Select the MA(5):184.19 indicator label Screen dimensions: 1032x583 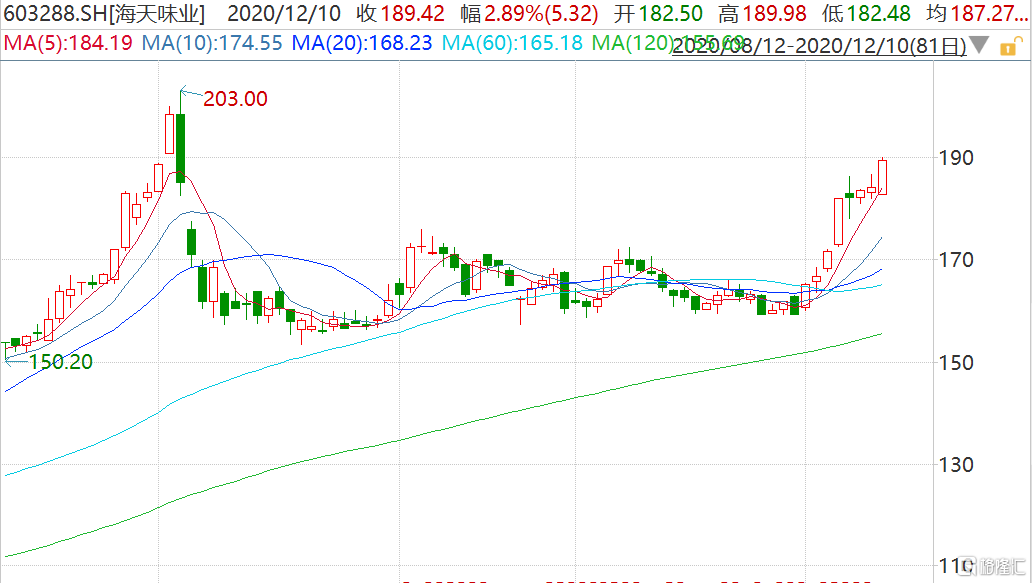coord(68,43)
